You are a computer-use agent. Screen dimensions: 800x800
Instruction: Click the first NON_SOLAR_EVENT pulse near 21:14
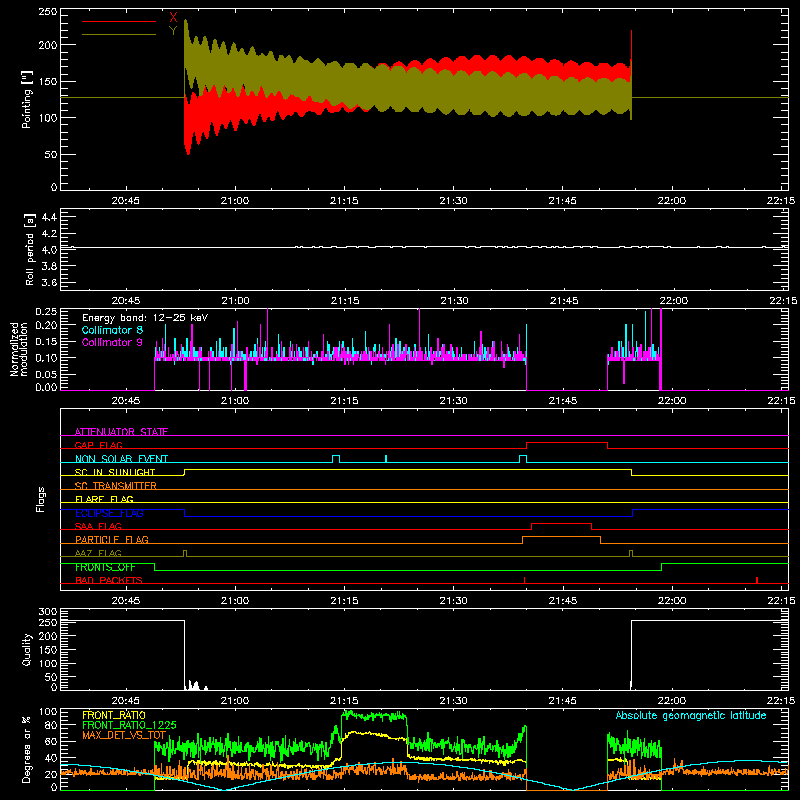[336, 457]
